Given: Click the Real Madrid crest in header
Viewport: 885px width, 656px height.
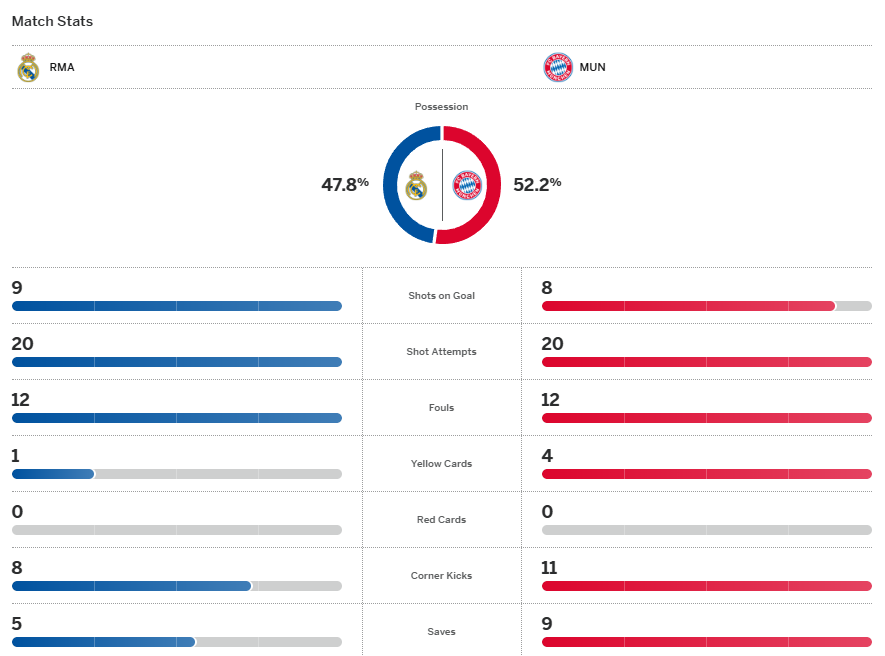Looking at the screenshot, I should click(28, 68).
